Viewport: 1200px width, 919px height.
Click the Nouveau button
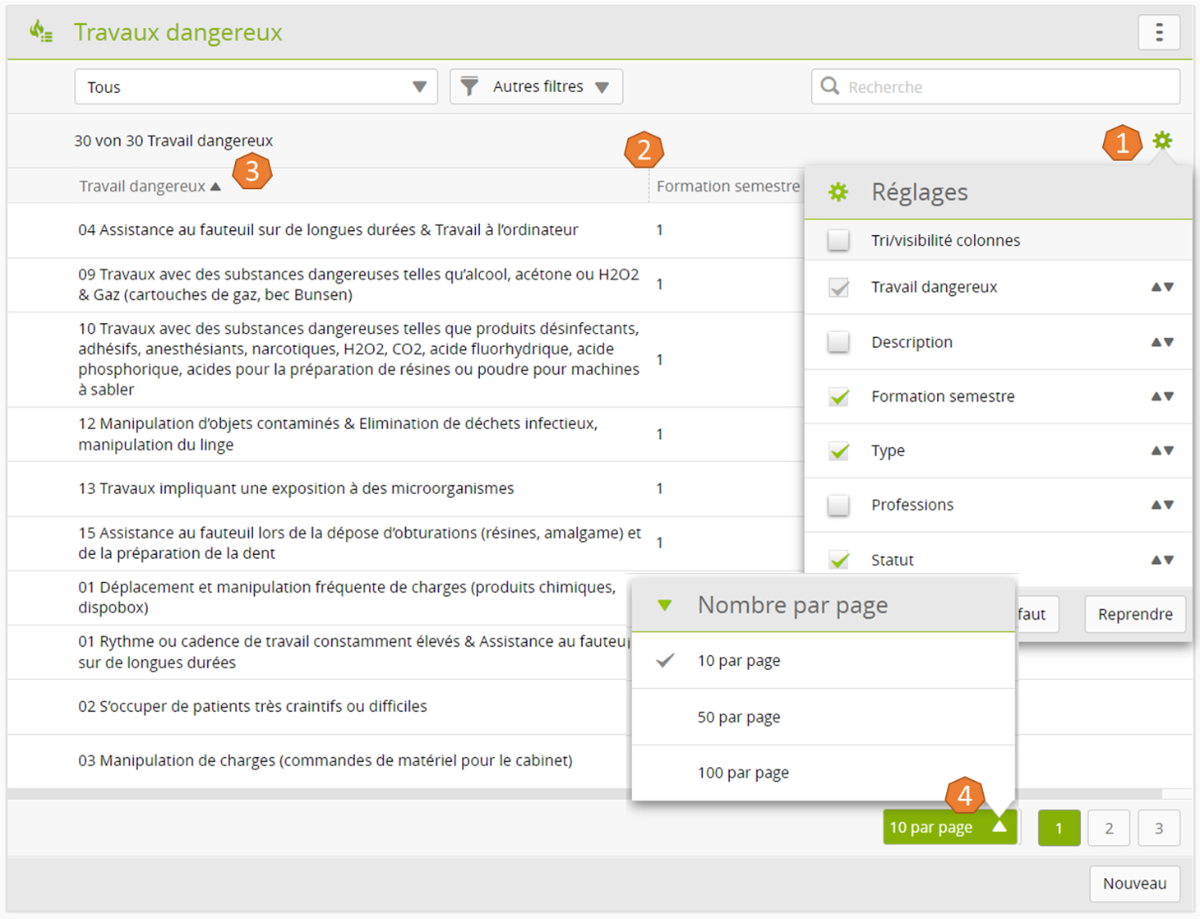1134,884
